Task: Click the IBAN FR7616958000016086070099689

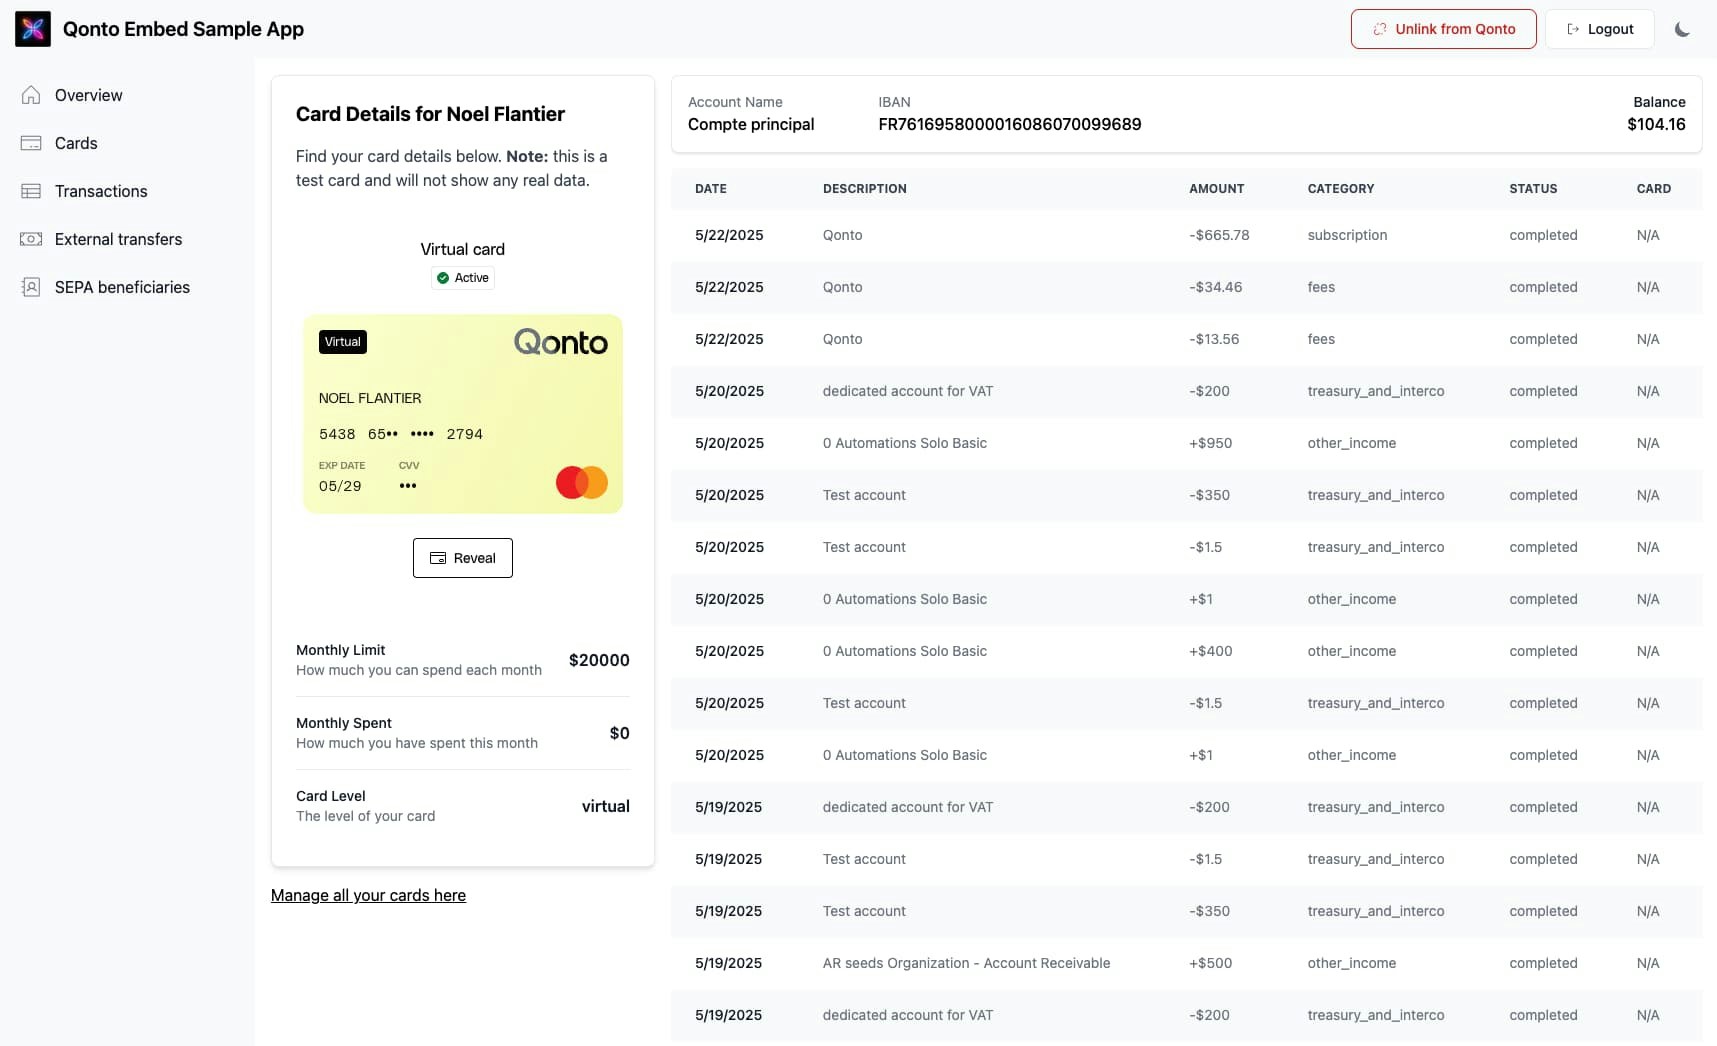Action: [x=1010, y=124]
